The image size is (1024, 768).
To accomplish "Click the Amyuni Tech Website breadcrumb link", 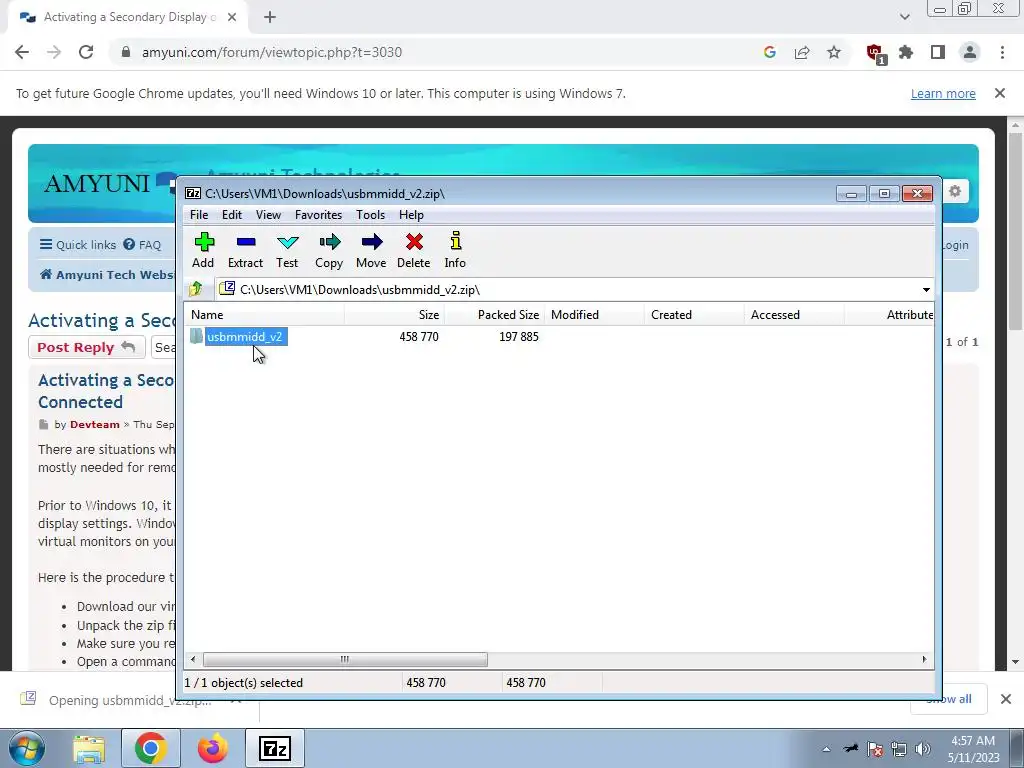I will click(x=108, y=275).
